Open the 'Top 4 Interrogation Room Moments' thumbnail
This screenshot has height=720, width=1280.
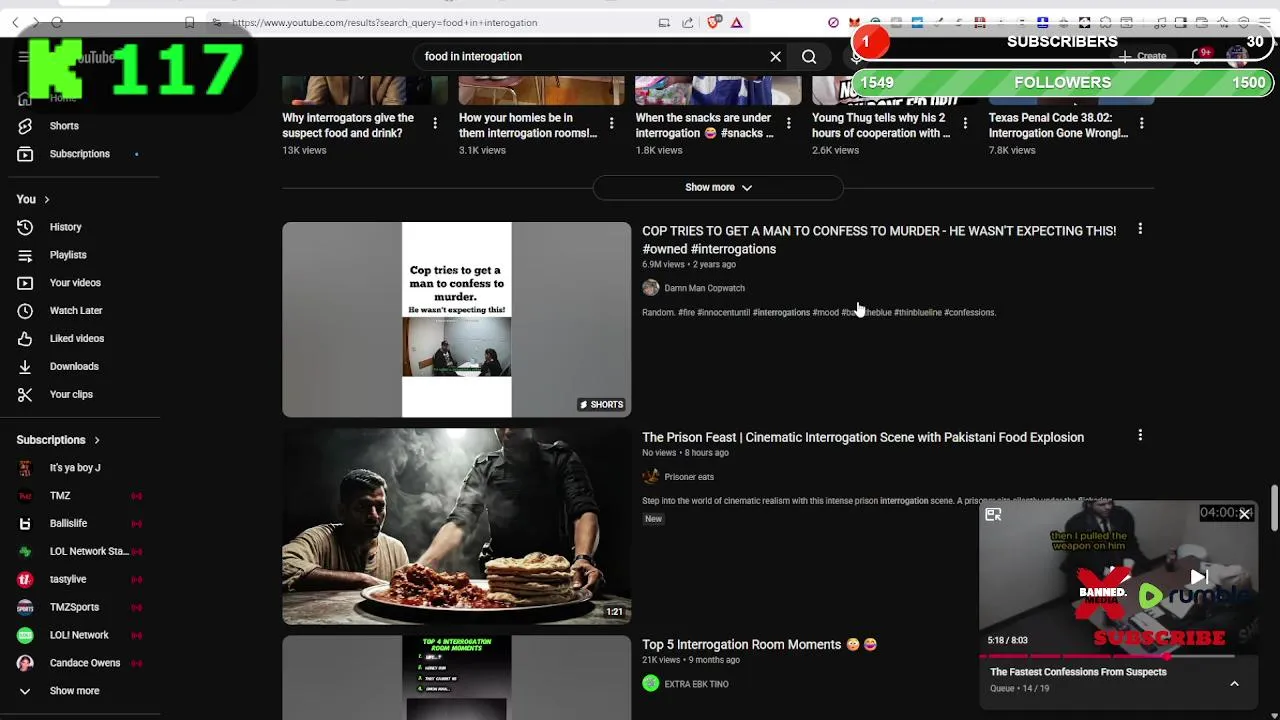(x=457, y=677)
